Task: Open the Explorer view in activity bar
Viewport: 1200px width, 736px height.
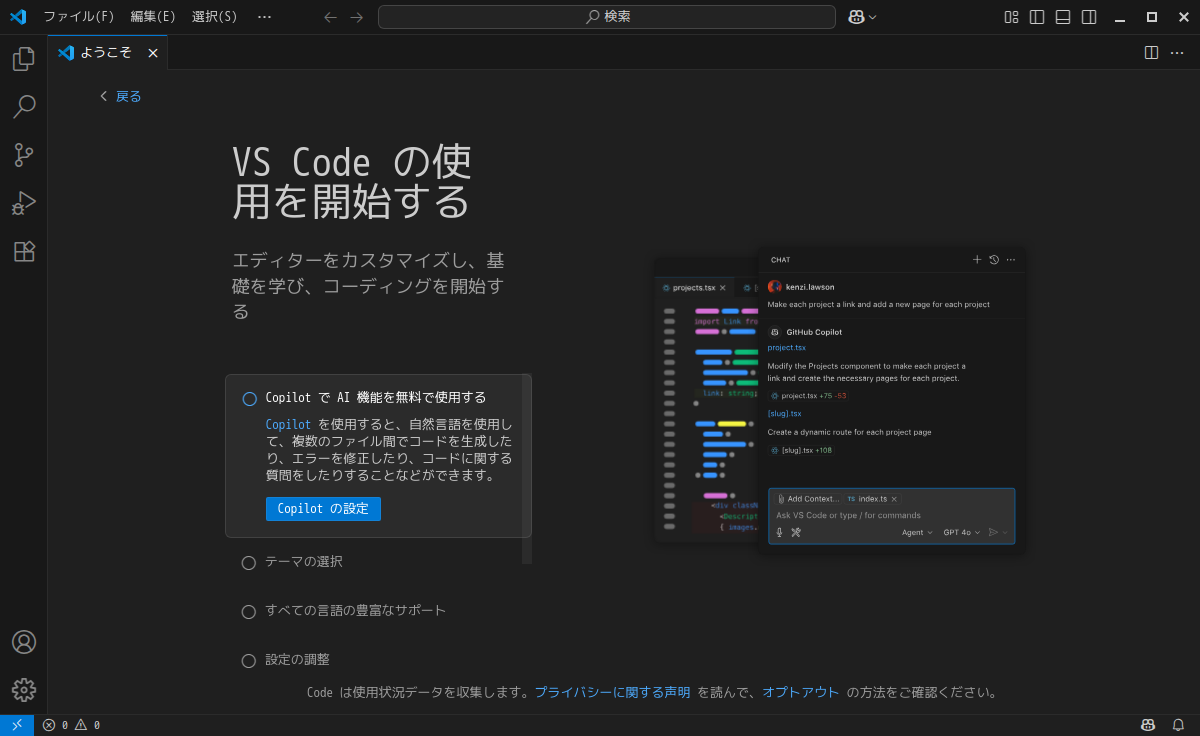Action: coord(24,59)
